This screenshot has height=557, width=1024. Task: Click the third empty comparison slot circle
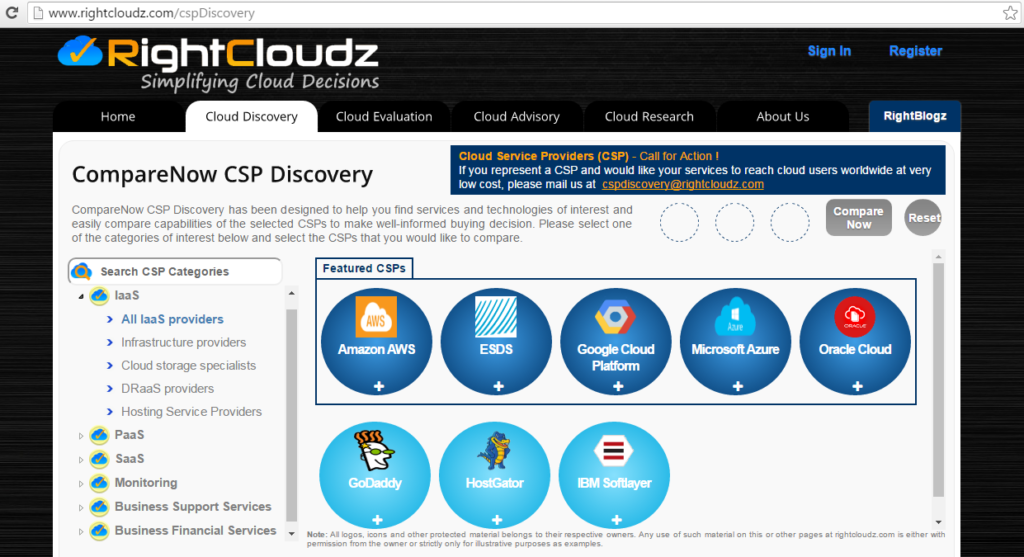tap(790, 222)
